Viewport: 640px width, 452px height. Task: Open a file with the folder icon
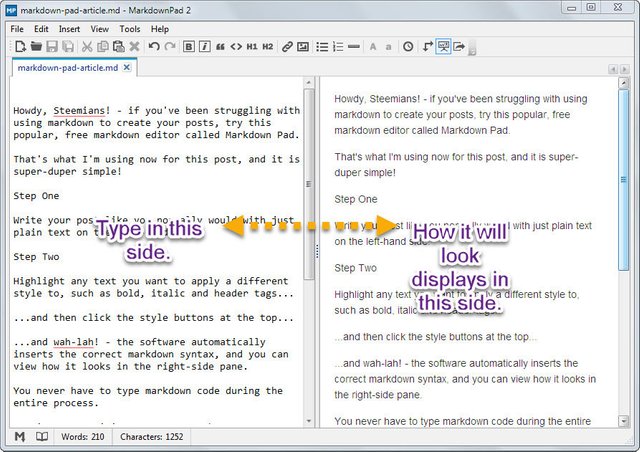(x=36, y=47)
